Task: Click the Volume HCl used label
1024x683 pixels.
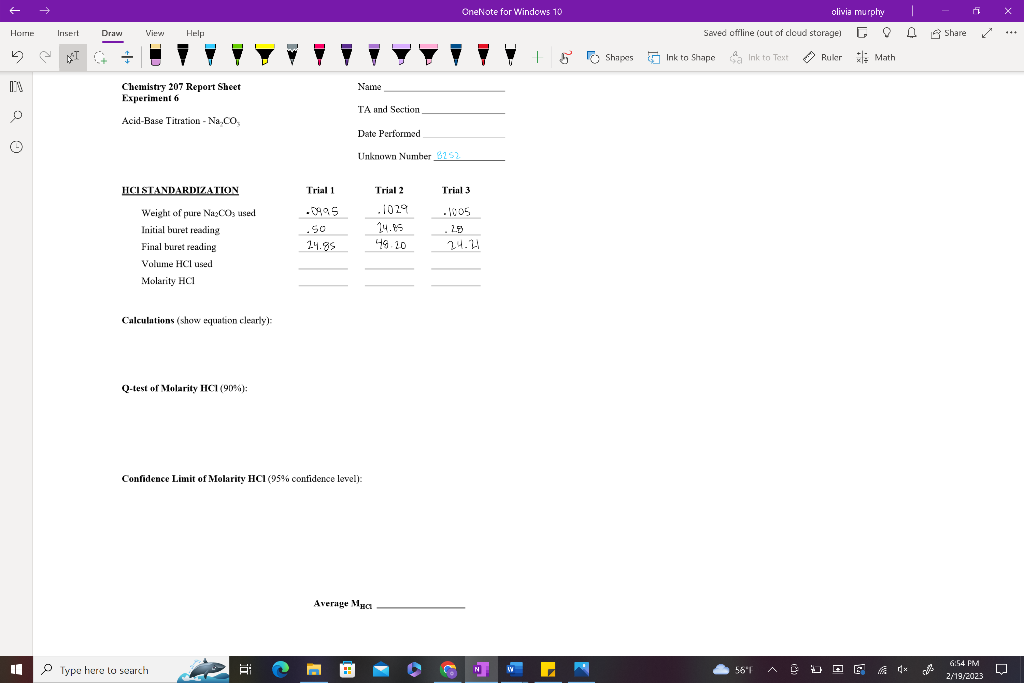Action: [177, 264]
